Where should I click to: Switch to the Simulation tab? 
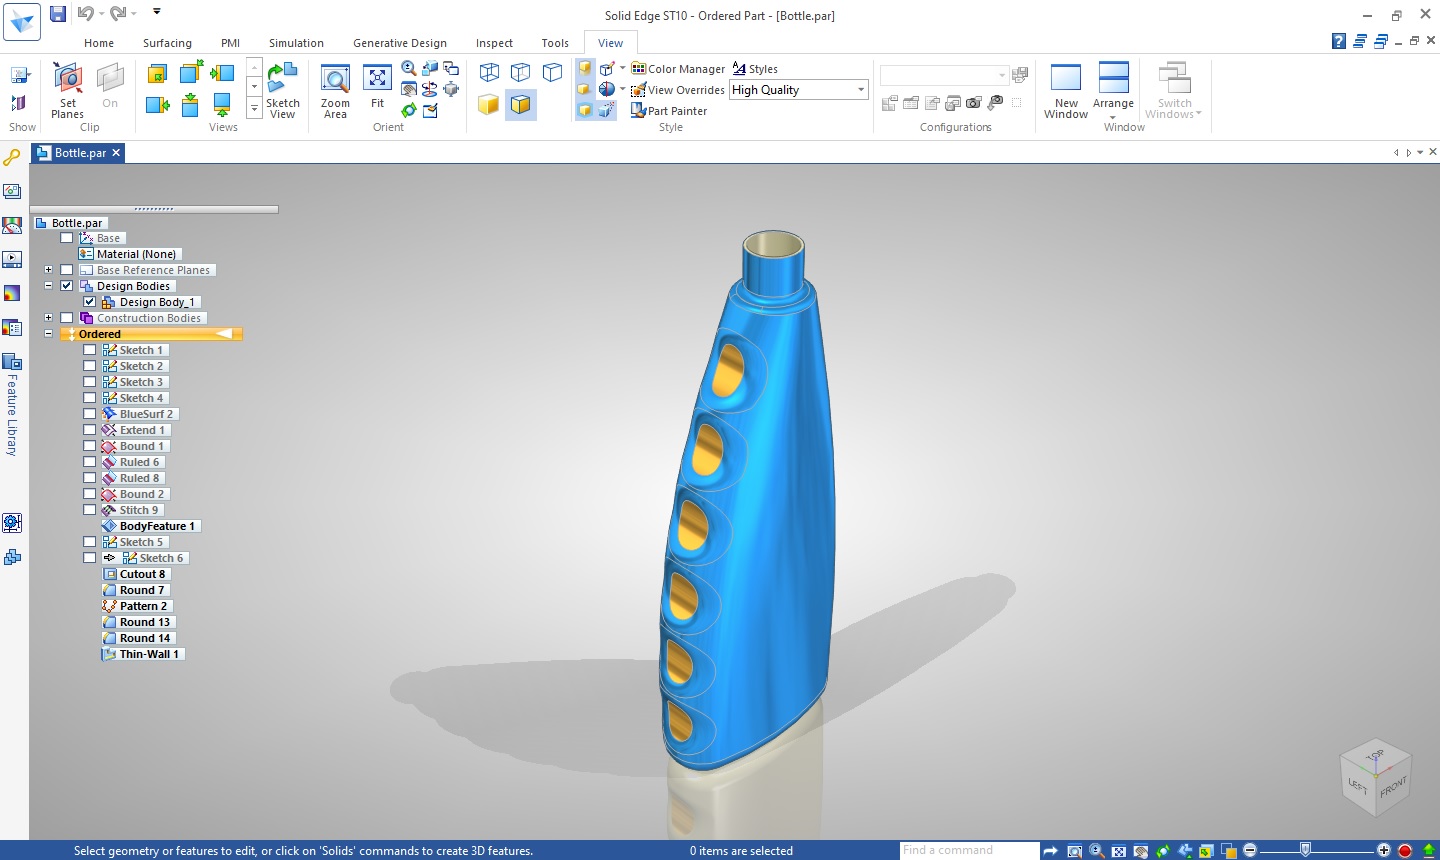[296, 43]
